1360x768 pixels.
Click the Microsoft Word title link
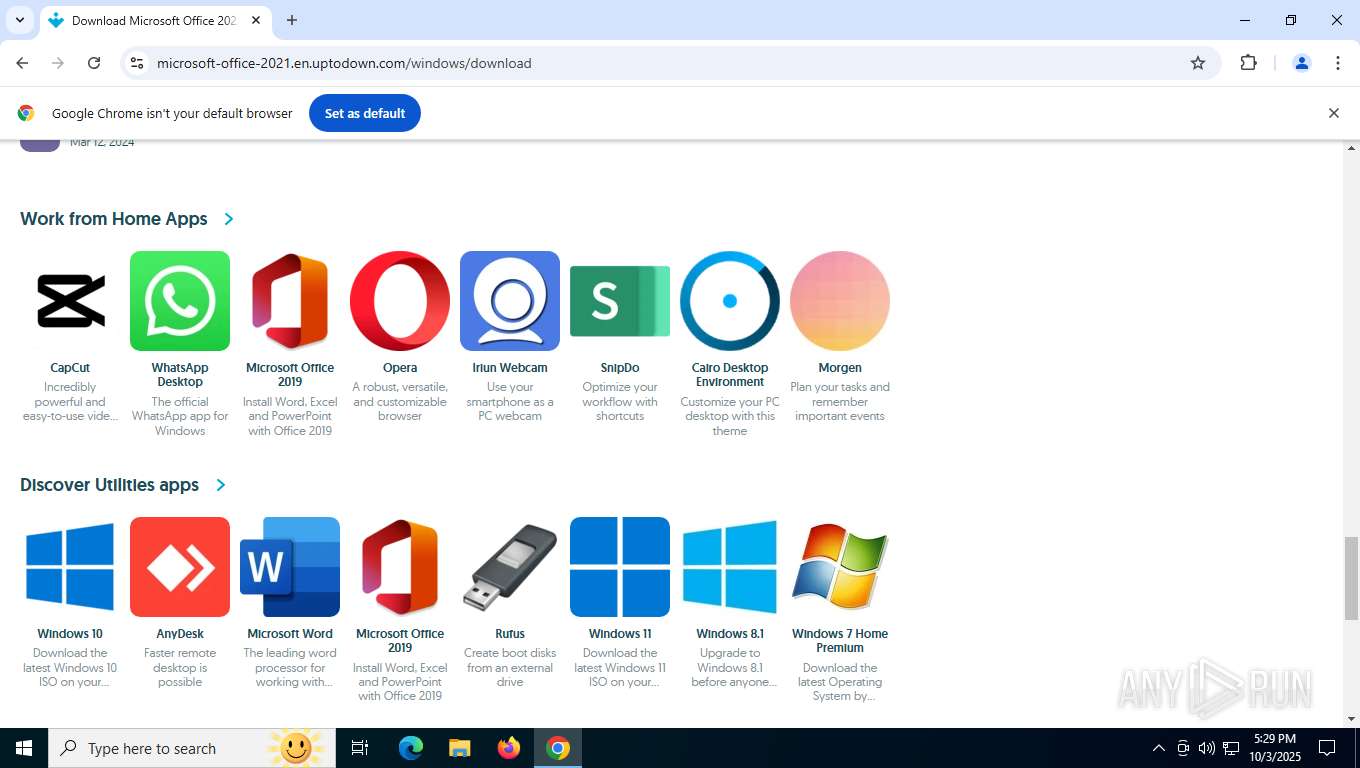(x=290, y=634)
